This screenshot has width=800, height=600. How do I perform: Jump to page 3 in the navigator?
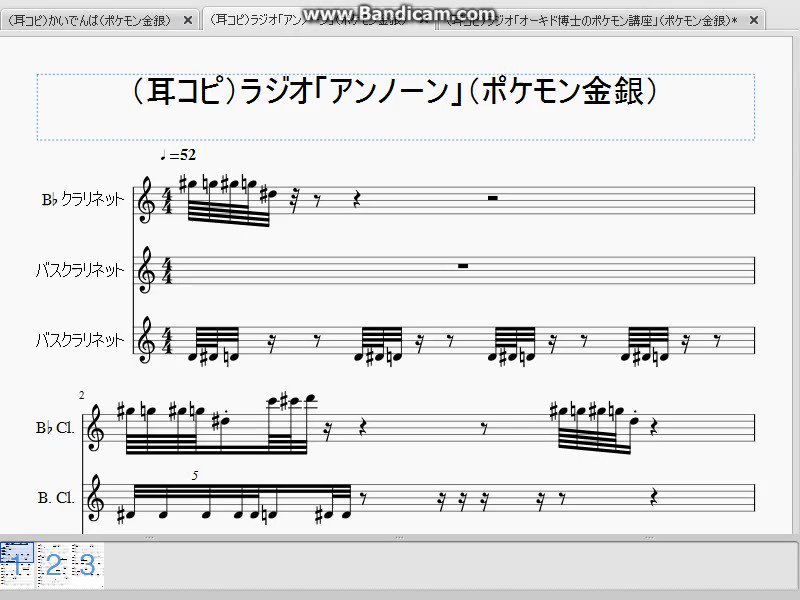87,565
